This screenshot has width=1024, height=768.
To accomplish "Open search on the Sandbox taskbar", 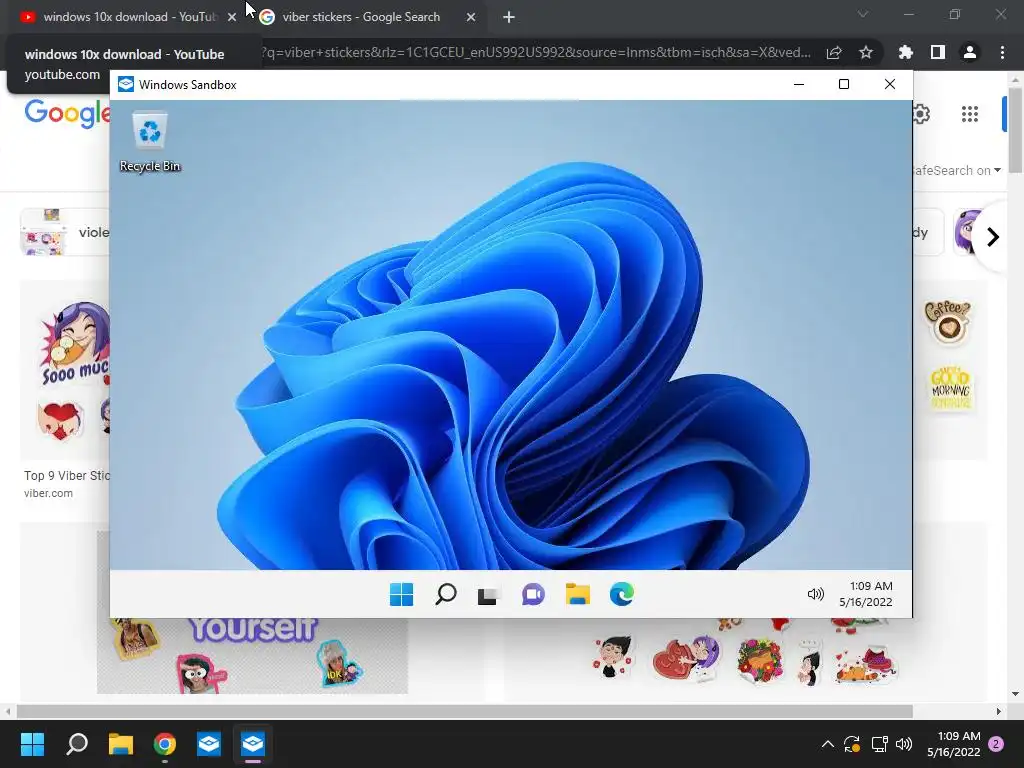I will (x=445, y=594).
